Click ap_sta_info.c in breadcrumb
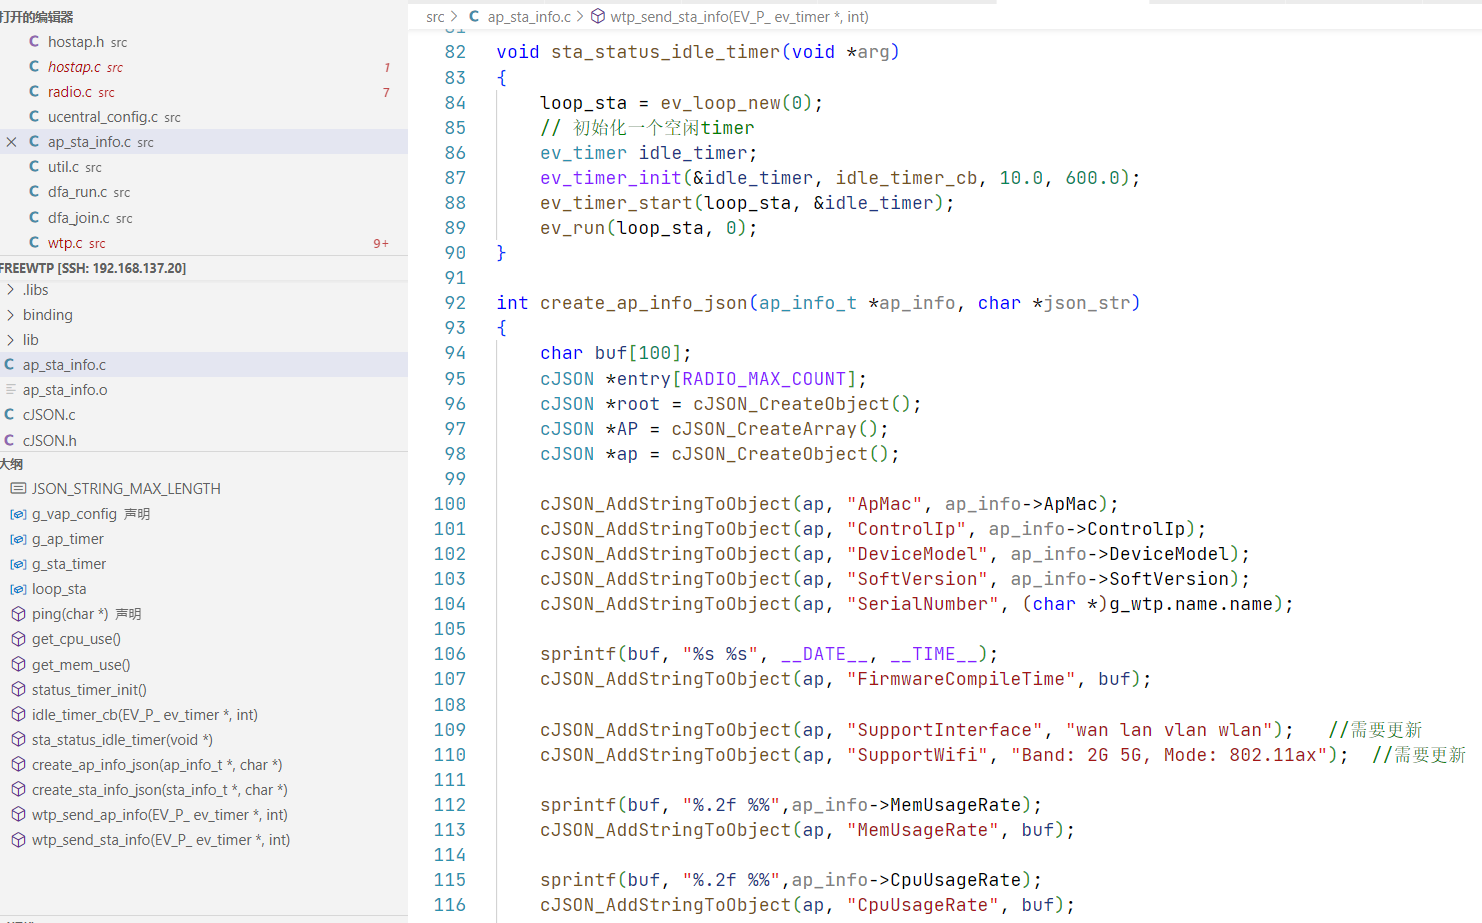 tap(529, 17)
